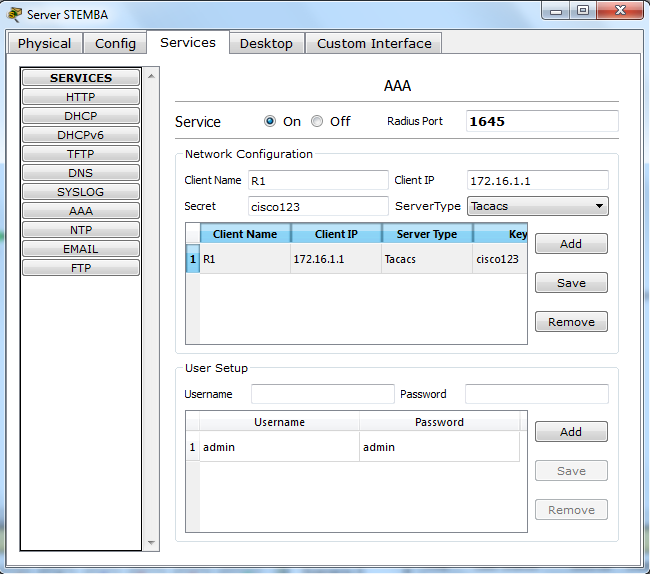Turn the AAA service Off
Viewport: 650px width, 574px height.
tap(317, 121)
